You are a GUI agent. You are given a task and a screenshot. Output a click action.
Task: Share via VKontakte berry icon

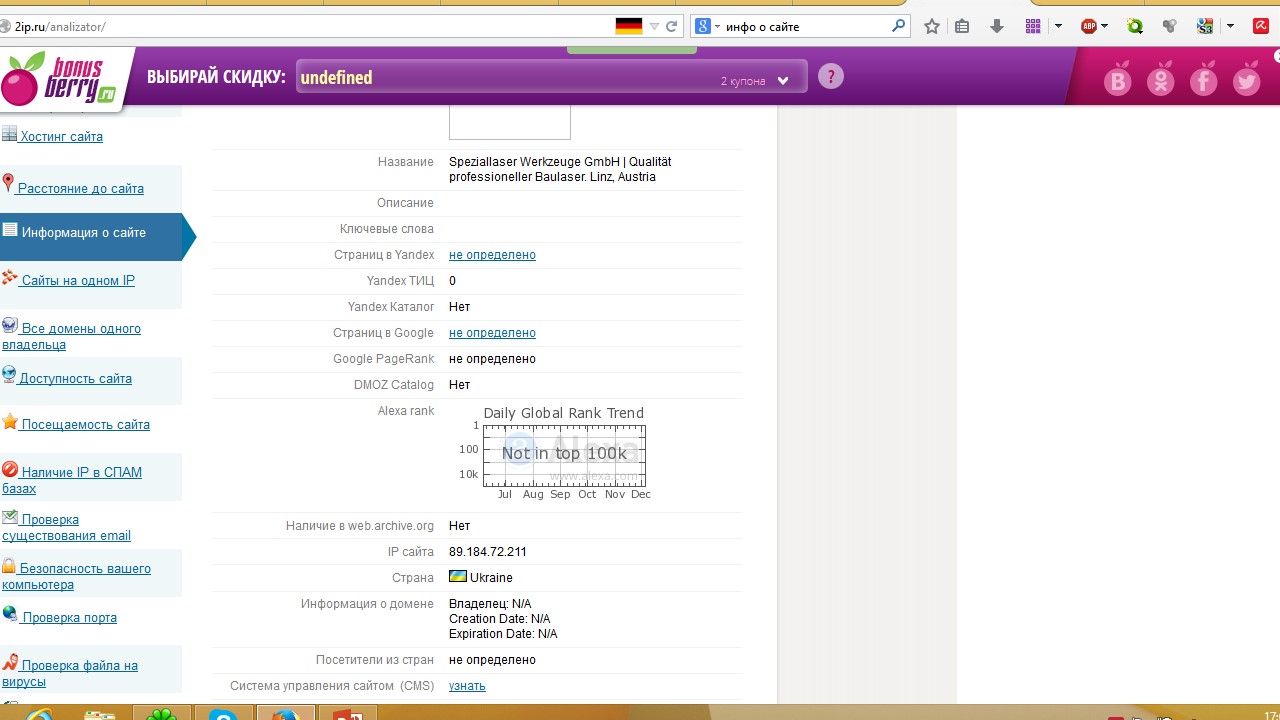coord(1117,80)
